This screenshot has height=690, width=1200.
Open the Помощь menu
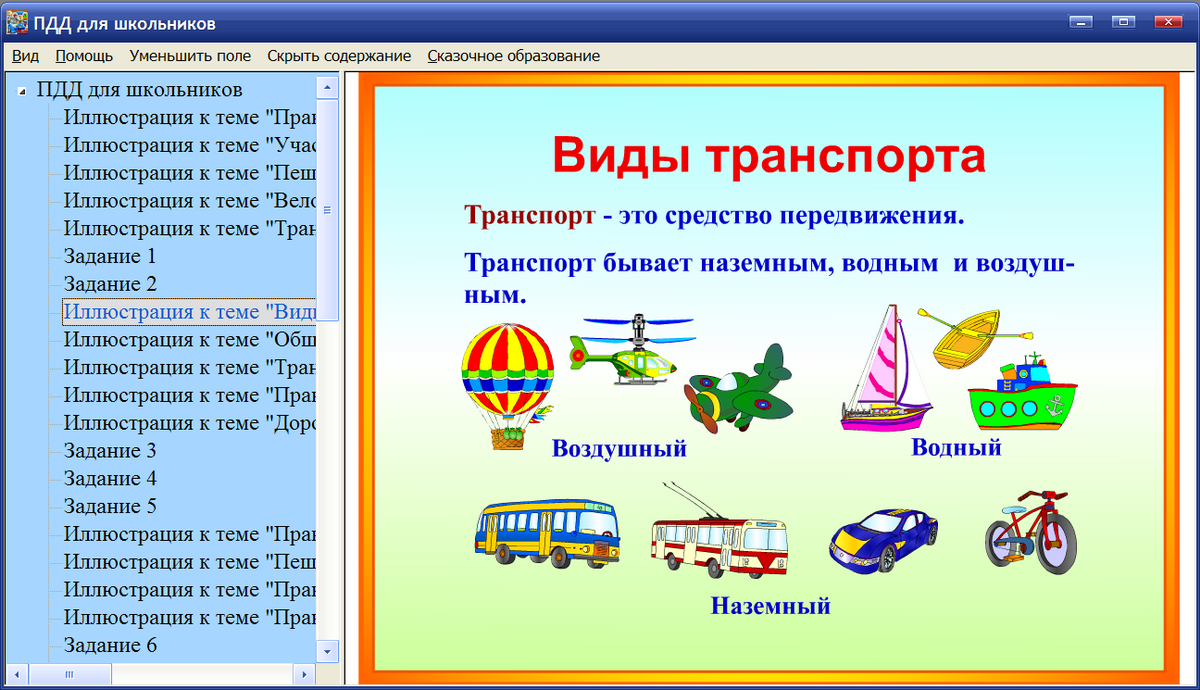tap(84, 56)
